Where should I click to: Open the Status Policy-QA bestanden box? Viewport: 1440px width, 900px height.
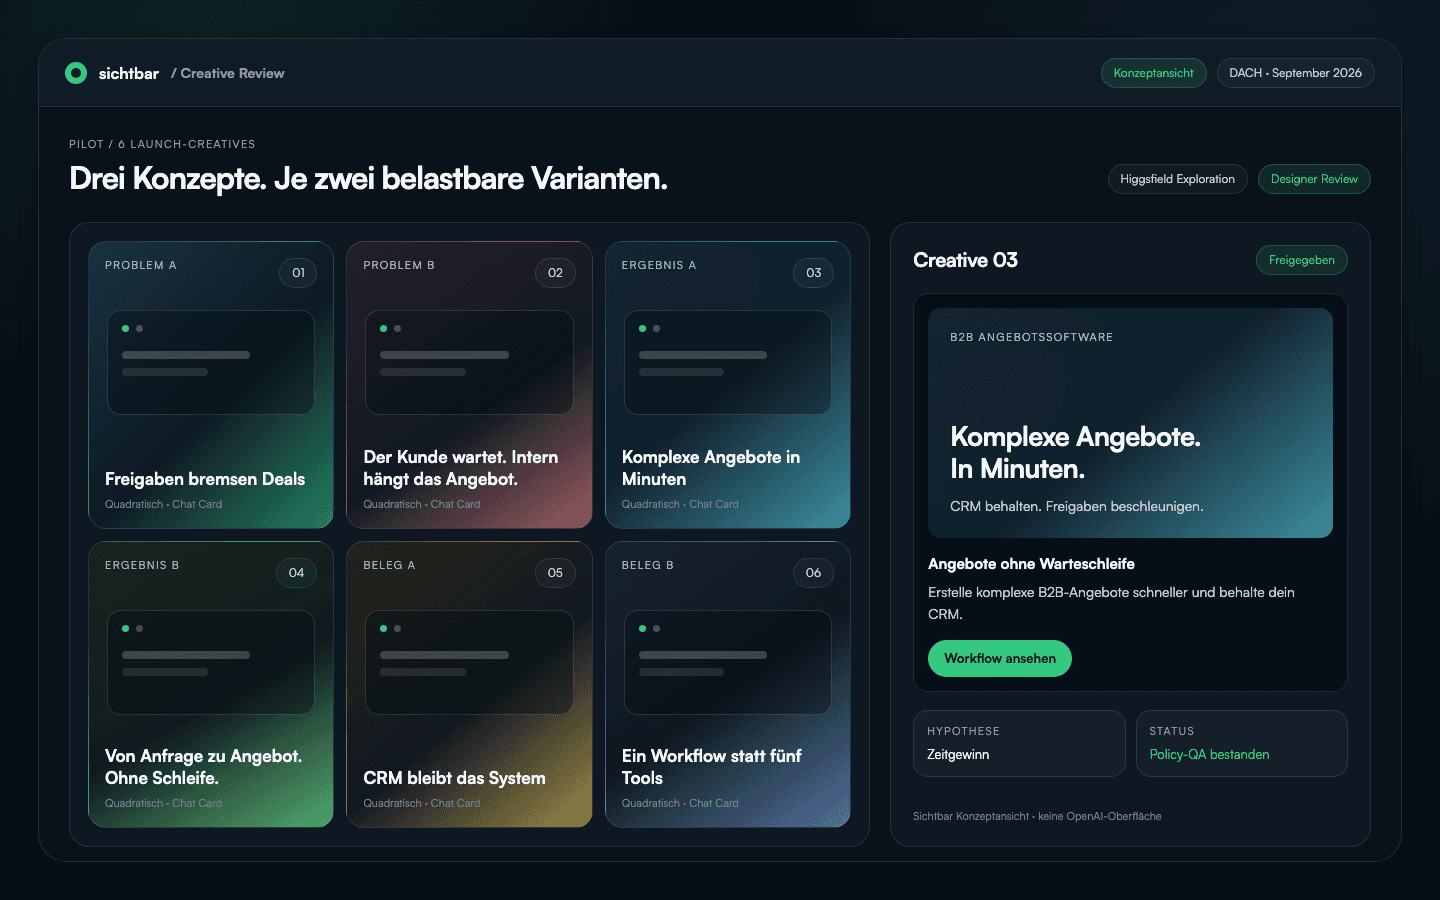pos(1241,743)
